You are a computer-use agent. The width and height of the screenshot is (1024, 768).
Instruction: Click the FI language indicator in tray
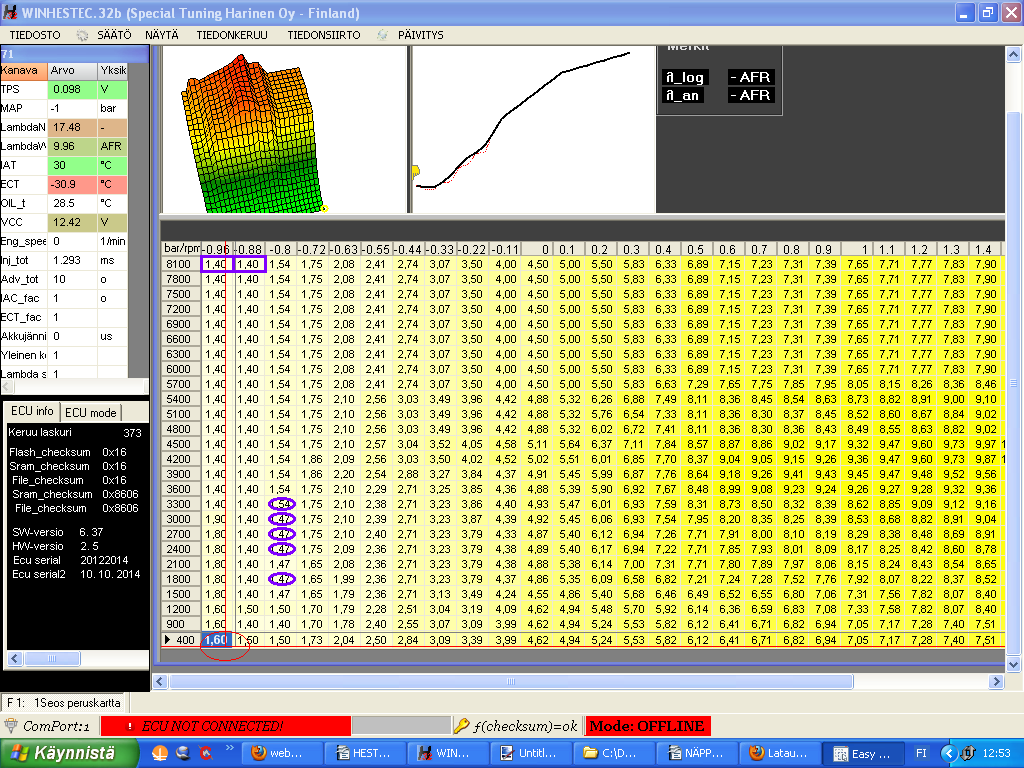(921, 753)
